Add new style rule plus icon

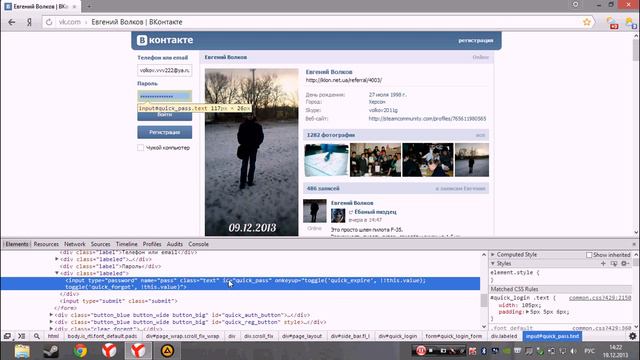click(x=603, y=264)
